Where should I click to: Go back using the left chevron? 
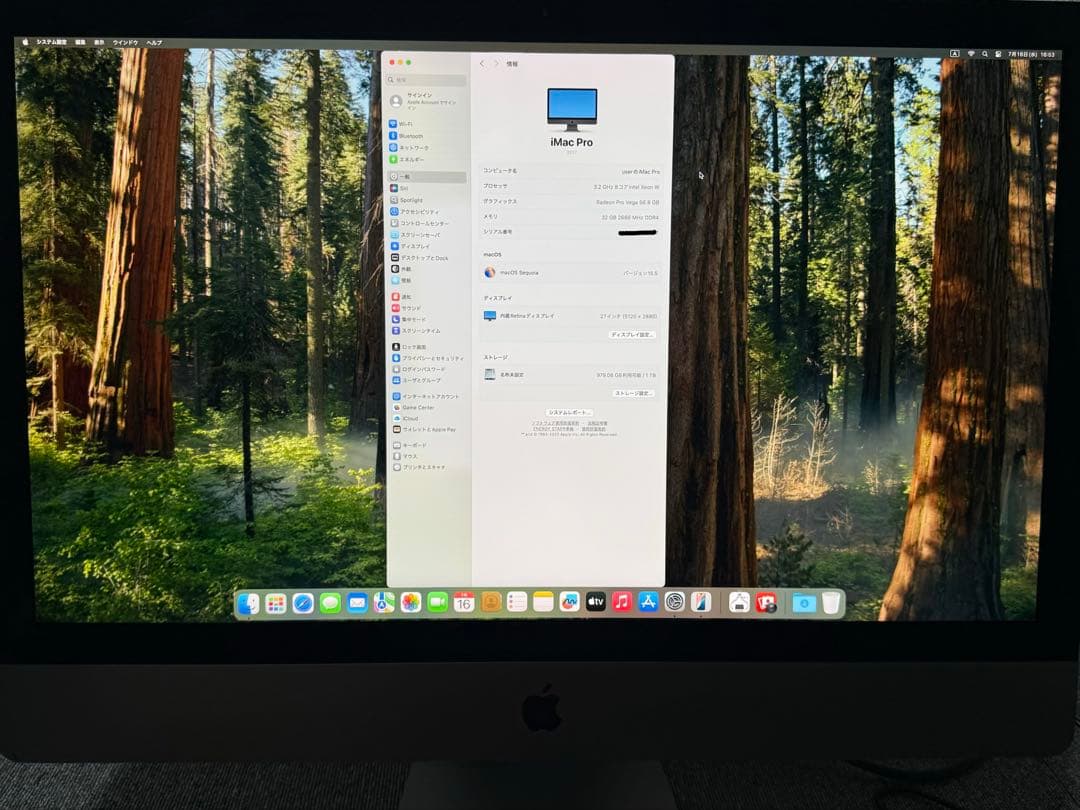[482, 63]
